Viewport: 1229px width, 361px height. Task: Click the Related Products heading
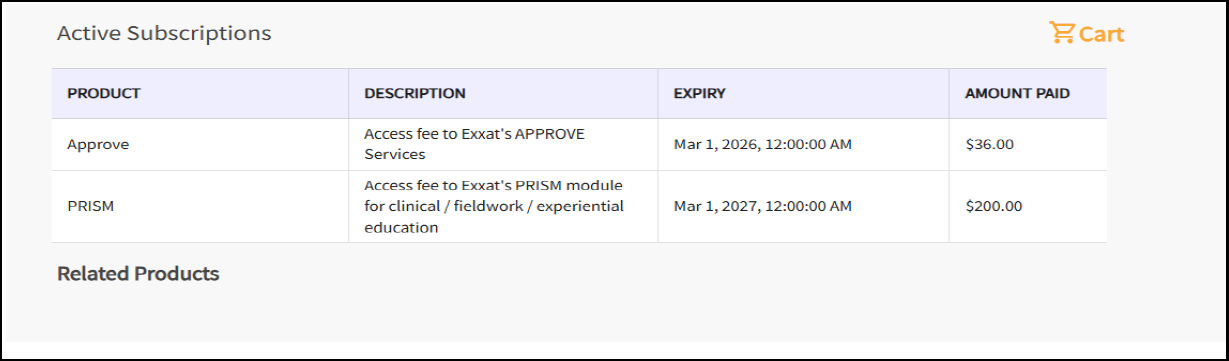click(x=138, y=273)
